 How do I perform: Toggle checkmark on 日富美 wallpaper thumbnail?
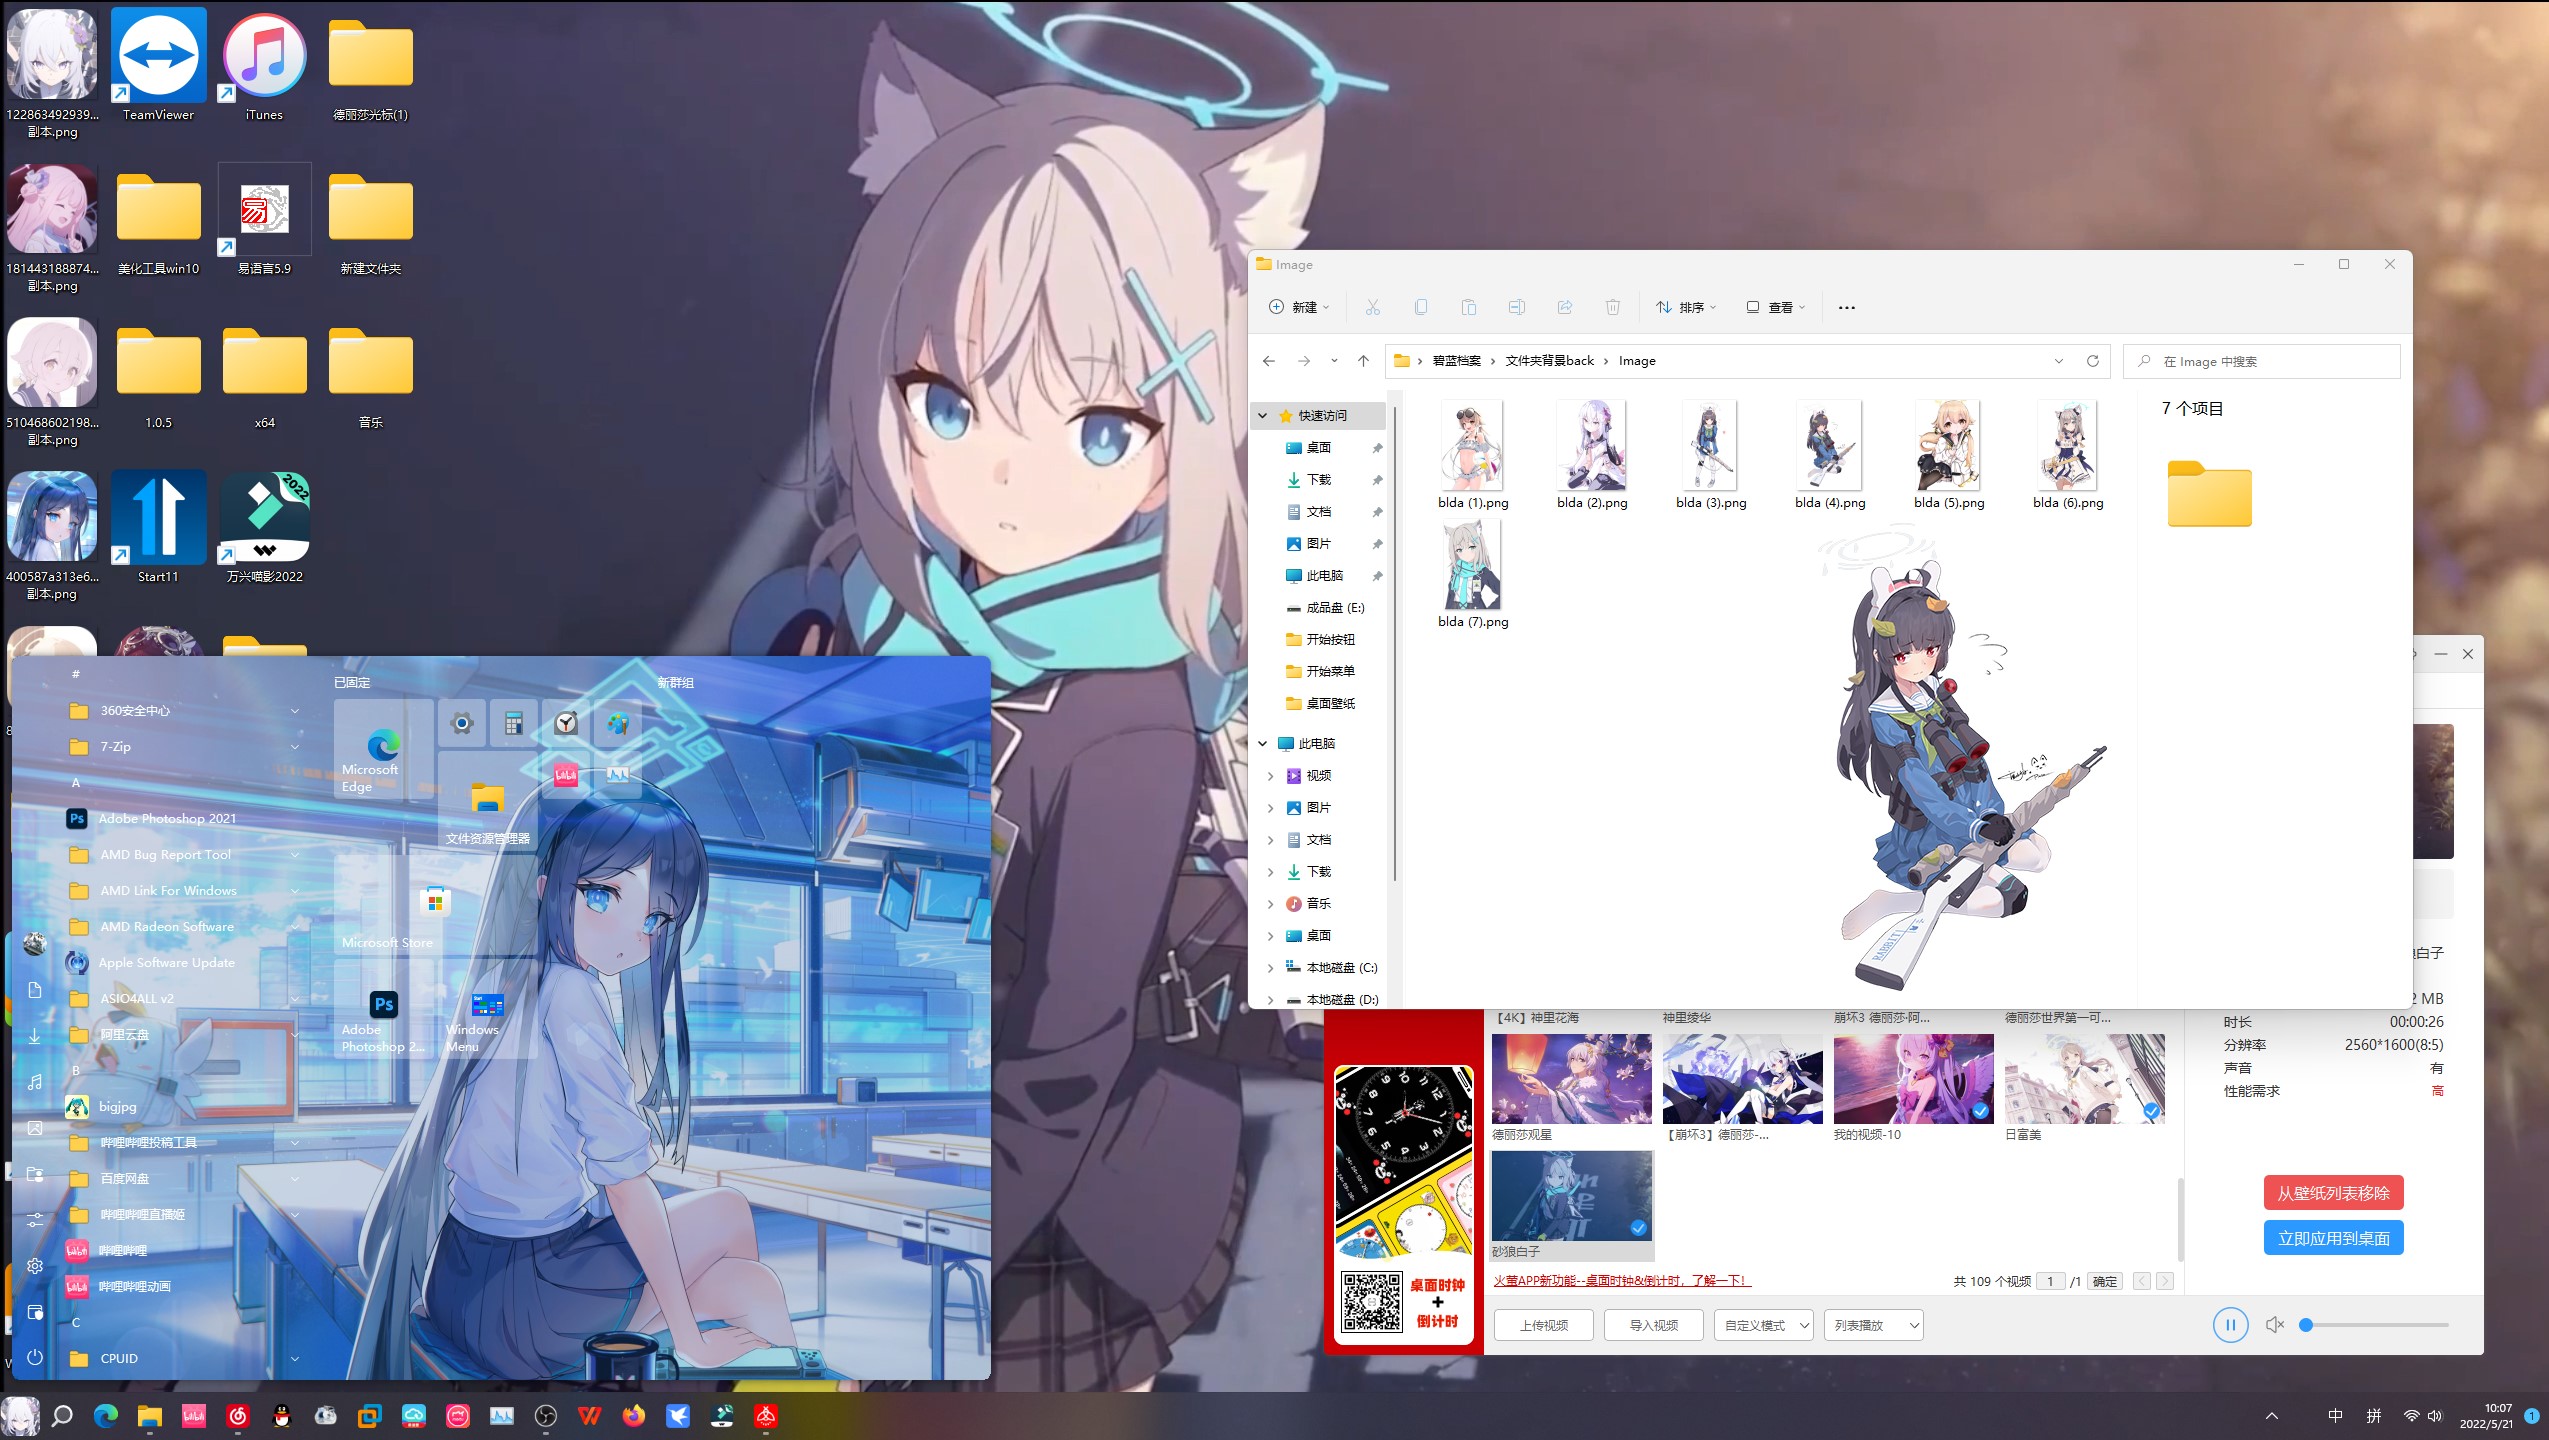pyautogui.click(x=2151, y=1111)
